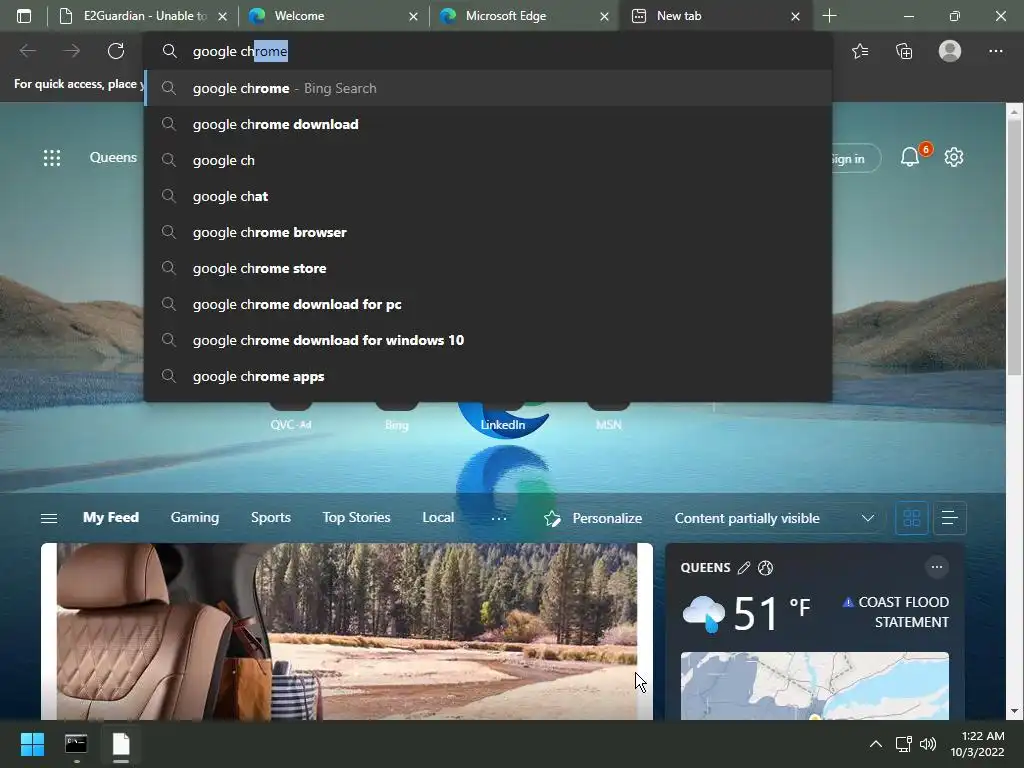Screen dimensions: 1024x768
Task: Open Edge Settings and more menu
Action: click(995, 51)
